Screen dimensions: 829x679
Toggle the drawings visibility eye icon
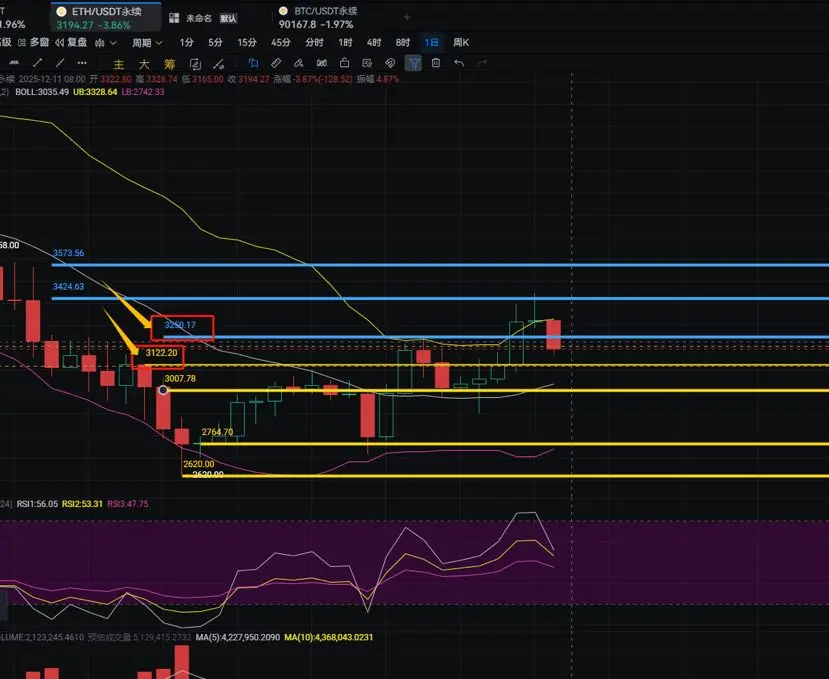tap(321, 63)
